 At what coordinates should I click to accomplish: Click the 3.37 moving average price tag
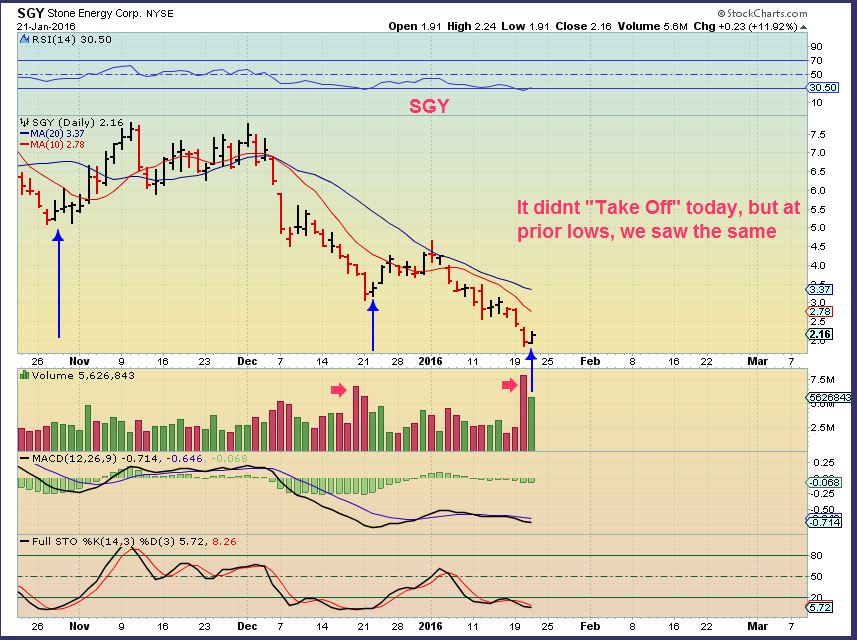pyautogui.click(x=820, y=289)
